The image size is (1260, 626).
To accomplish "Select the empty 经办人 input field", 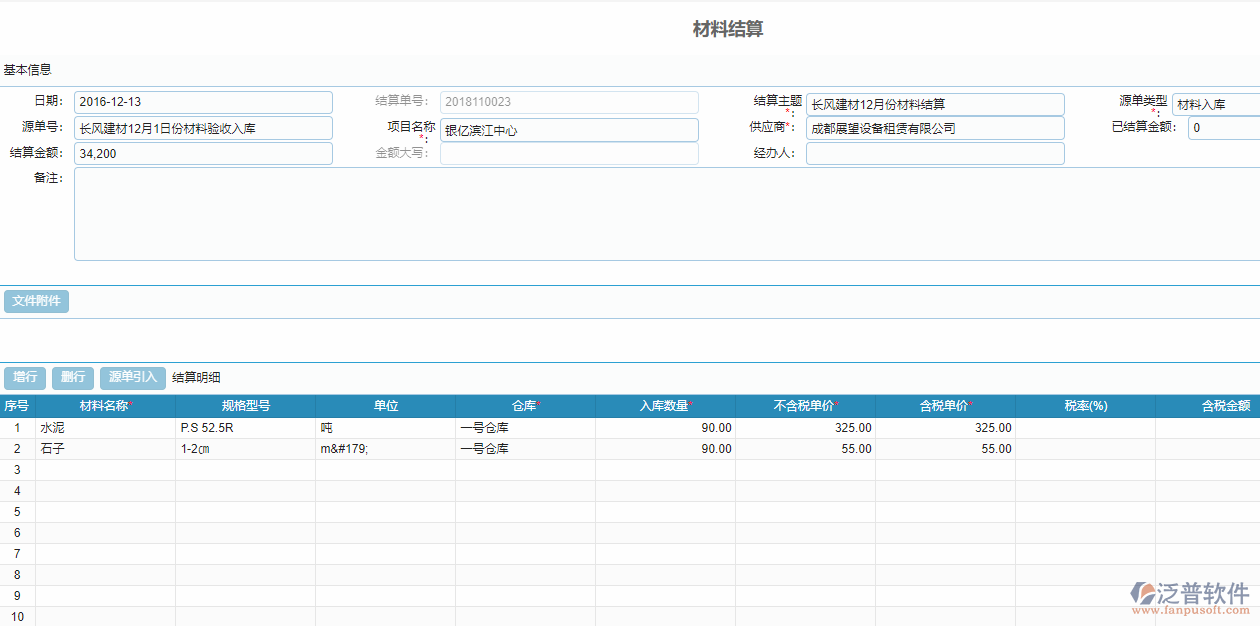I will click(x=935, y=154).
